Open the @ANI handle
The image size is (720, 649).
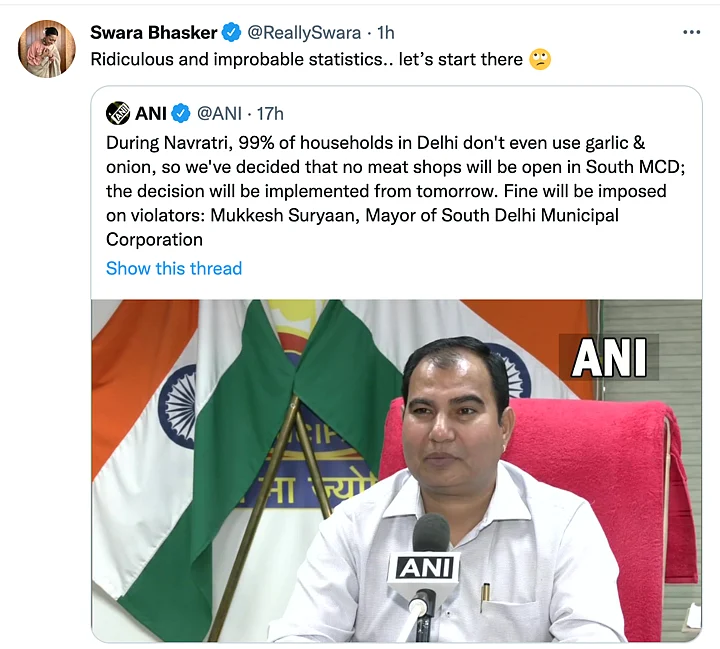pyautogui.click(x=219, y=113)
